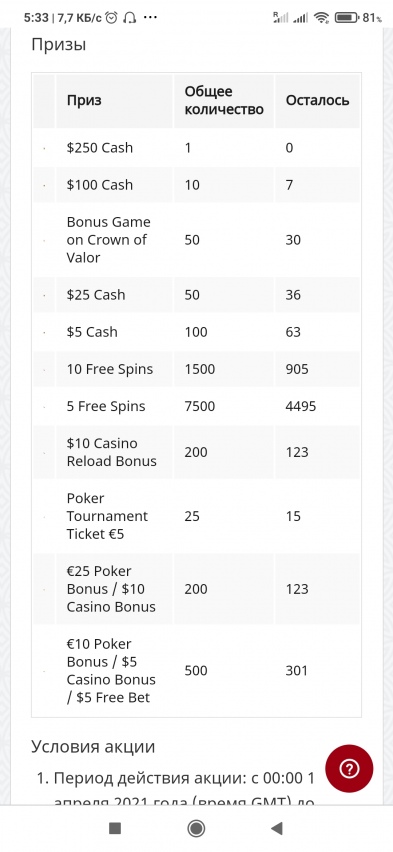Tap the Wi-Fi icon in status bar
Image resolution: width=393 pixels, height=852 pixels.
coord(322,18)
